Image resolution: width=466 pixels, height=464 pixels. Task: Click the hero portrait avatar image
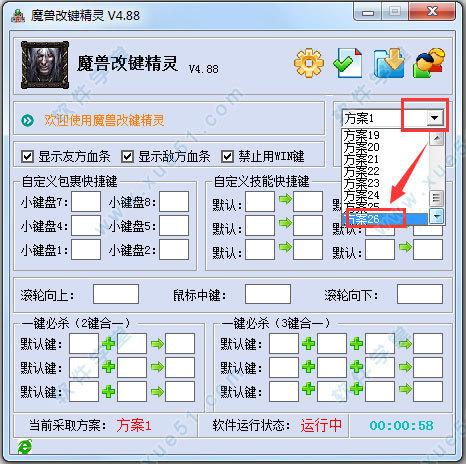click(45, 65)
